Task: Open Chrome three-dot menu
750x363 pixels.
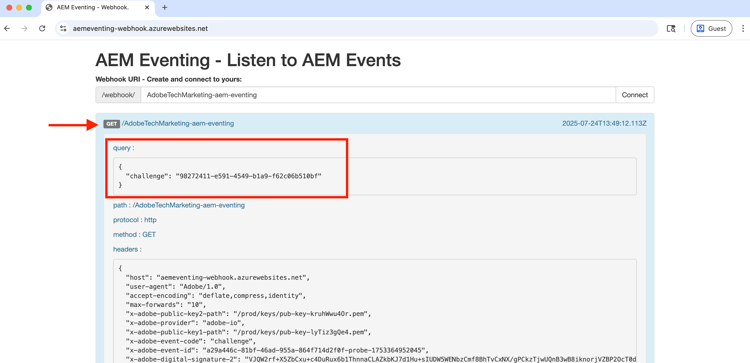Action: coord(742,29)
